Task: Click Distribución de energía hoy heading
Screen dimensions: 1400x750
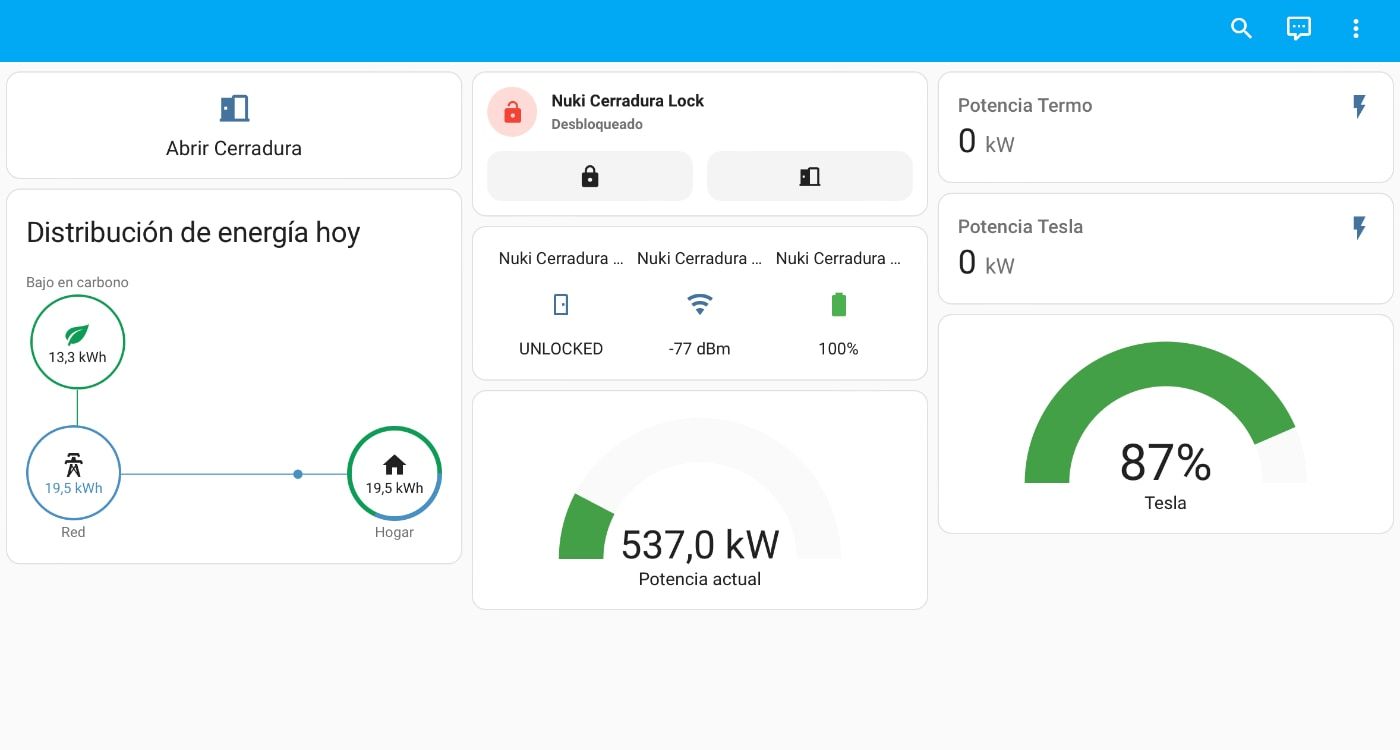Action: 193,233
